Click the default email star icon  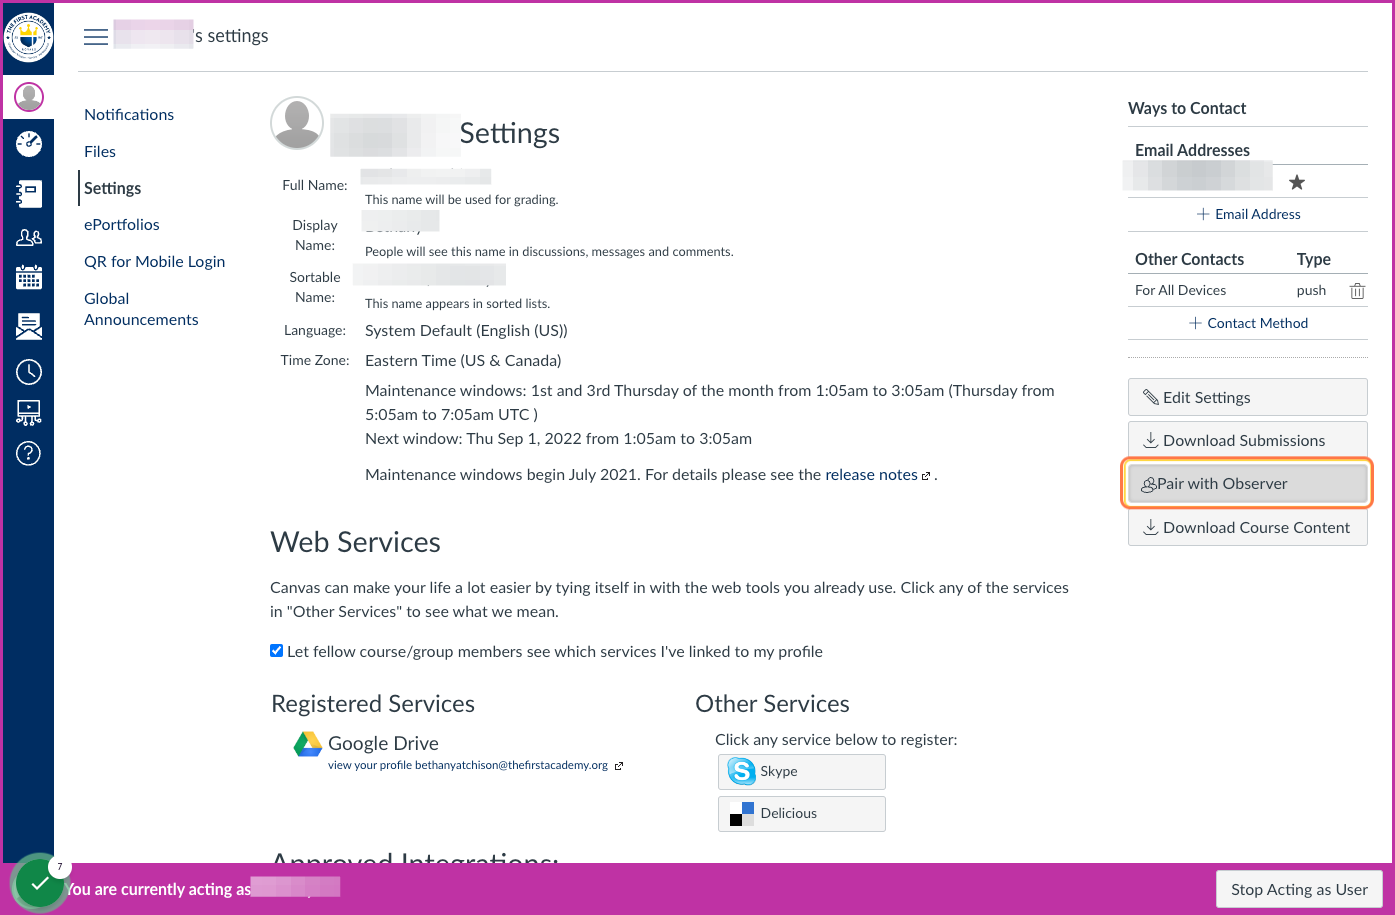[1297, 182]
